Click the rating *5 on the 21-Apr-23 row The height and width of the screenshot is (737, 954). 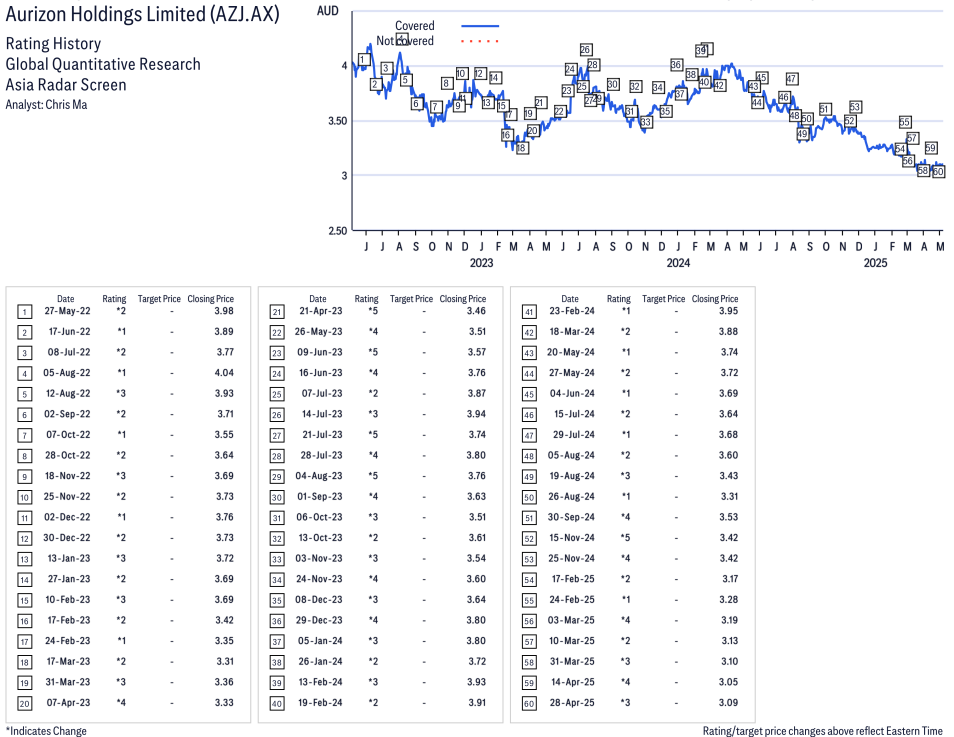pos(373,311)
